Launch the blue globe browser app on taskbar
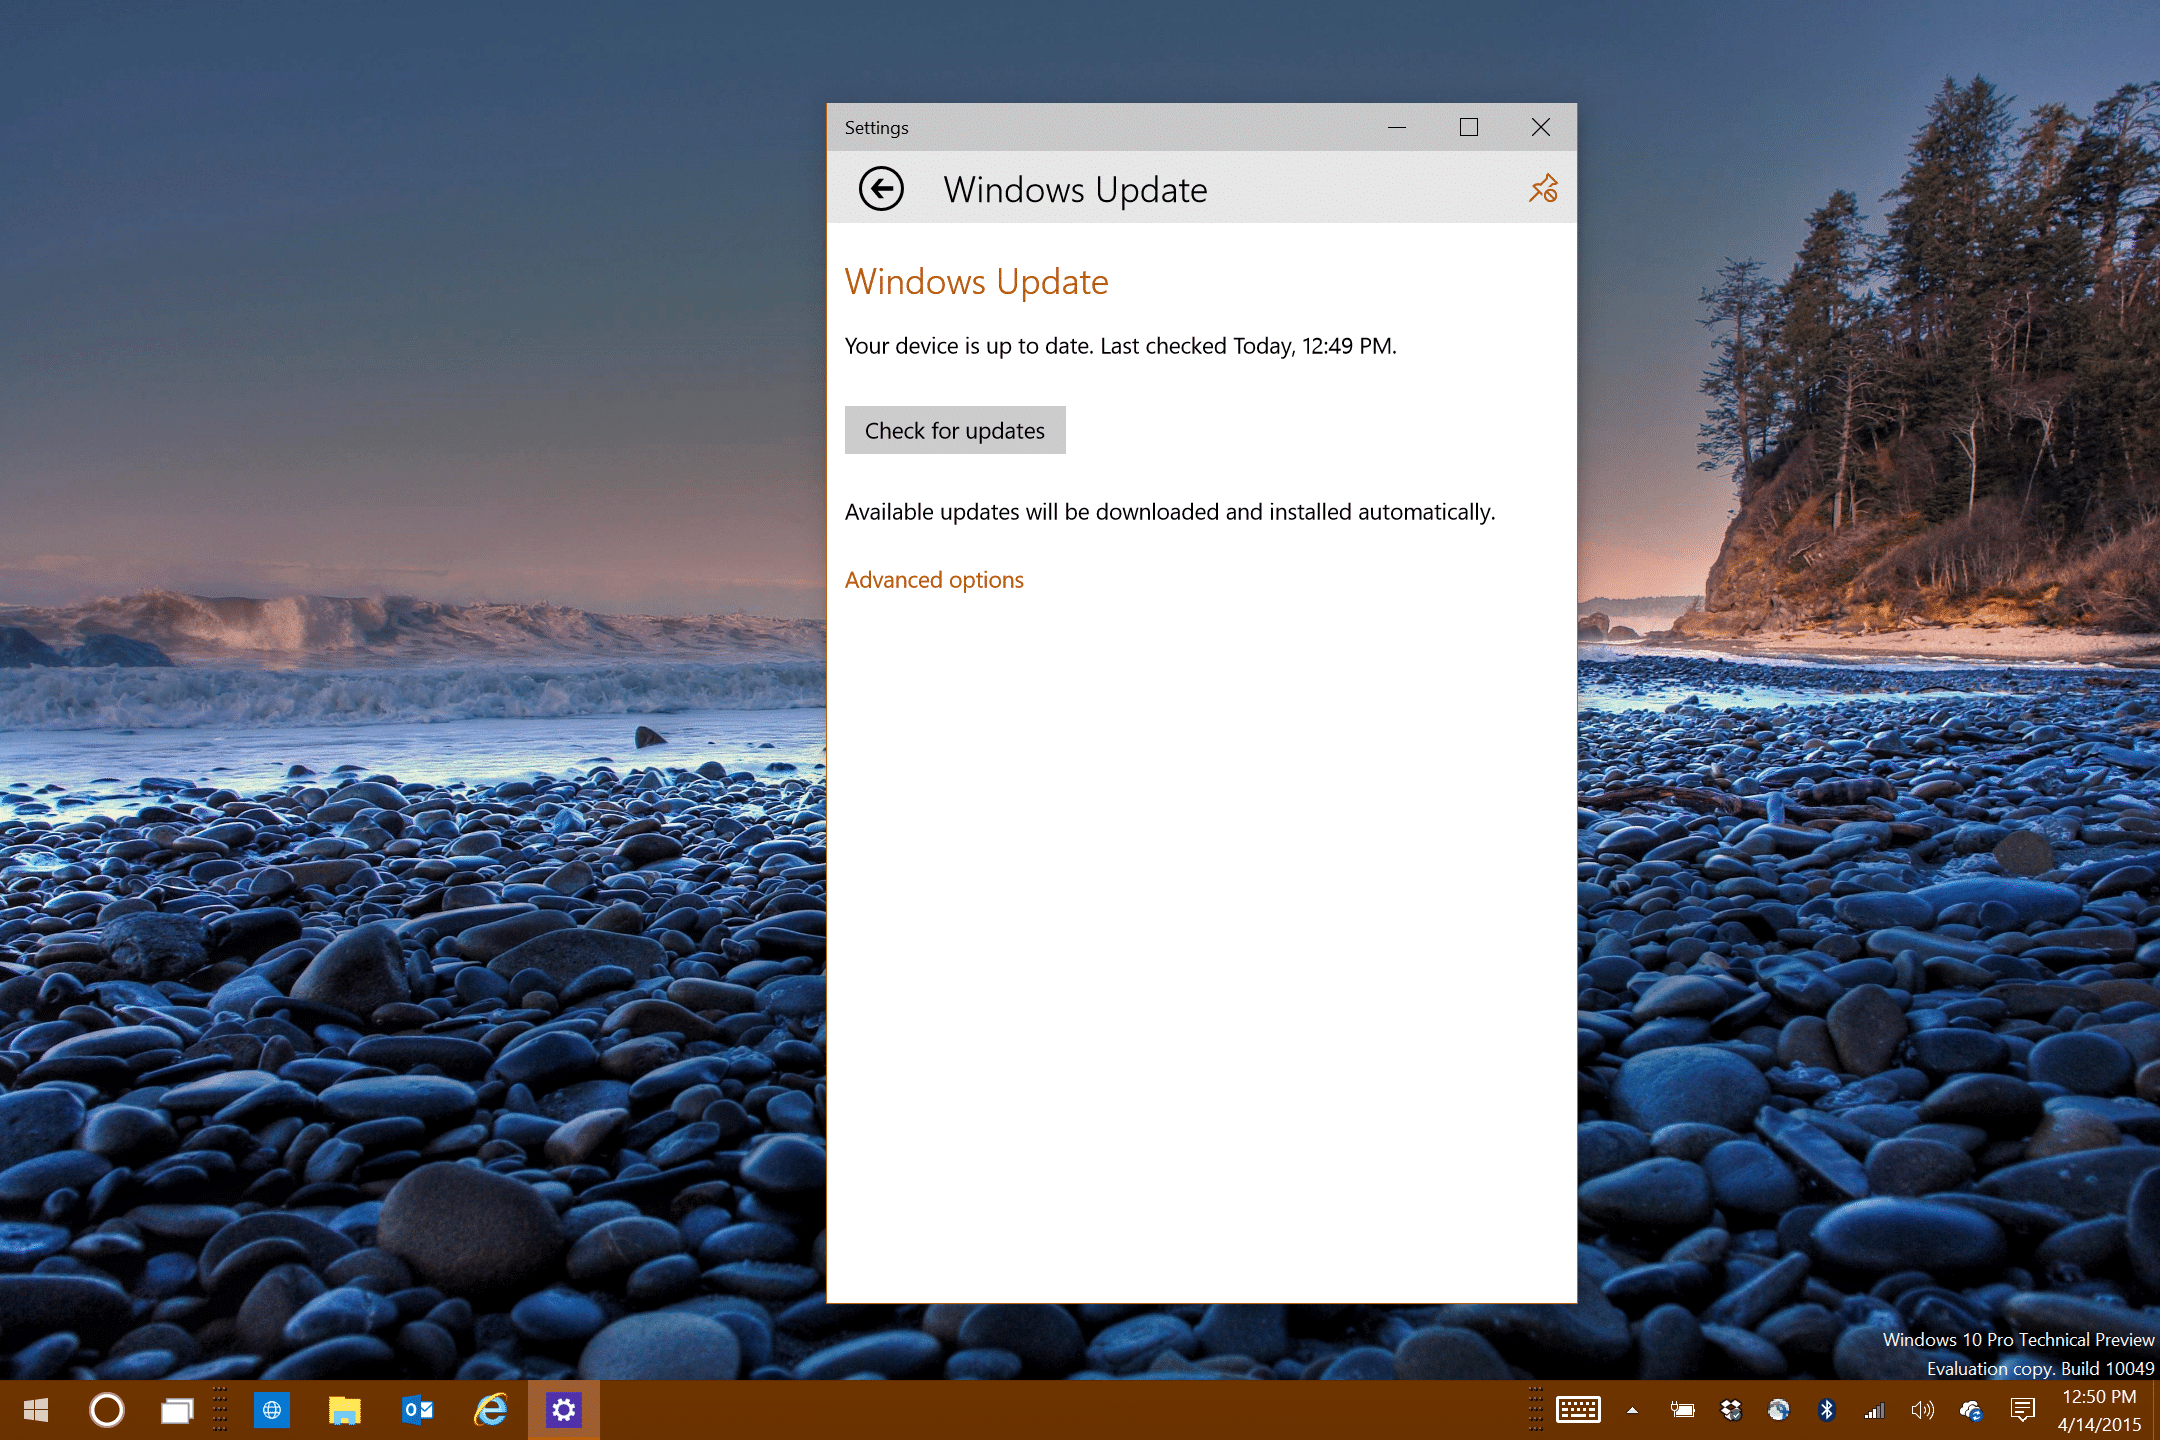Viewport: 2160px width, 1440px height. pyautogui.click(x=272, y=1410)
